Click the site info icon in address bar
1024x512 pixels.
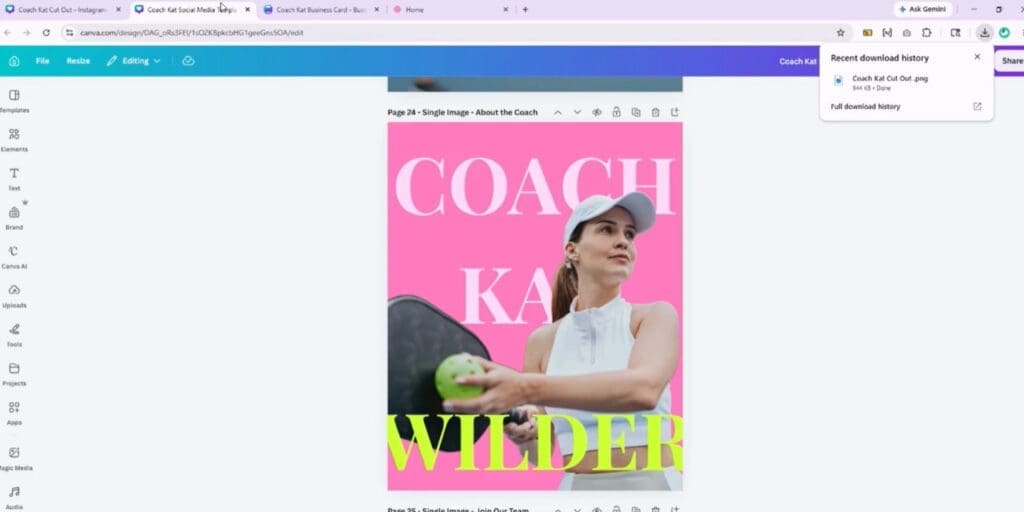click(69, 33)
